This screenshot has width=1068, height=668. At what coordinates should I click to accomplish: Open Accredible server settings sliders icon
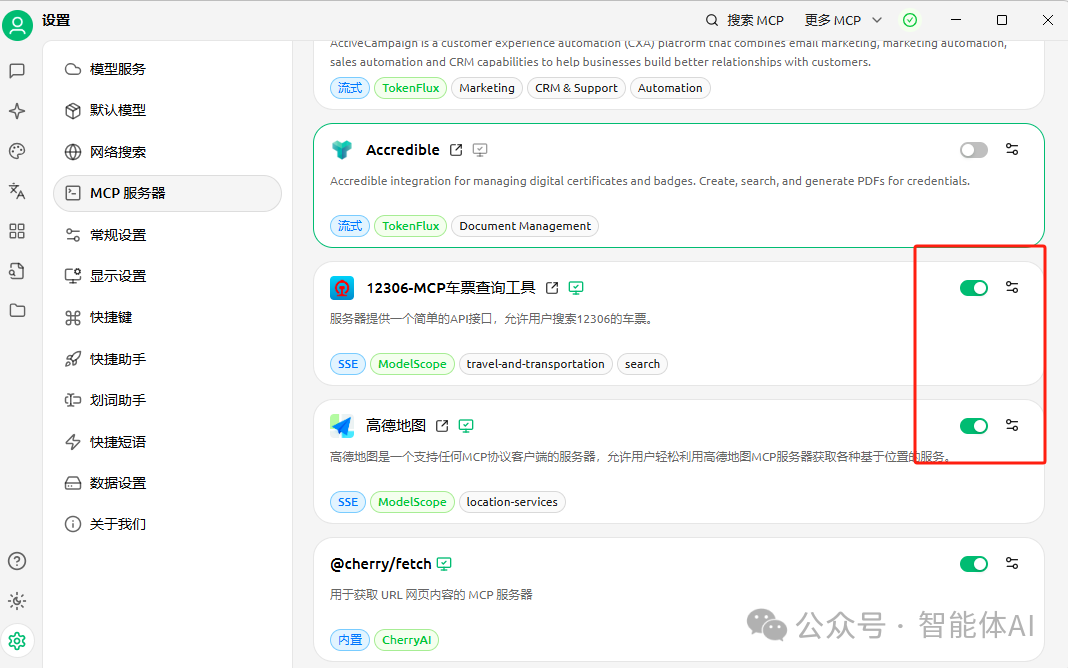[x=1012, y=149]
